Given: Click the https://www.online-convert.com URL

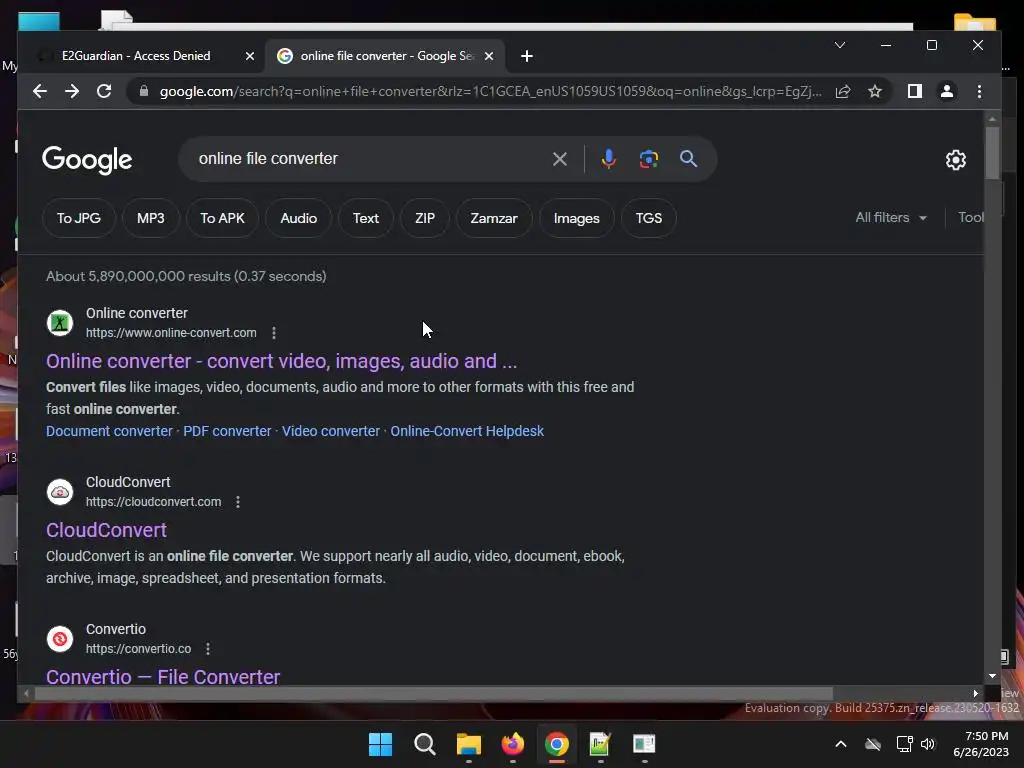Looking at the screenshot, I should coord(171,333).
